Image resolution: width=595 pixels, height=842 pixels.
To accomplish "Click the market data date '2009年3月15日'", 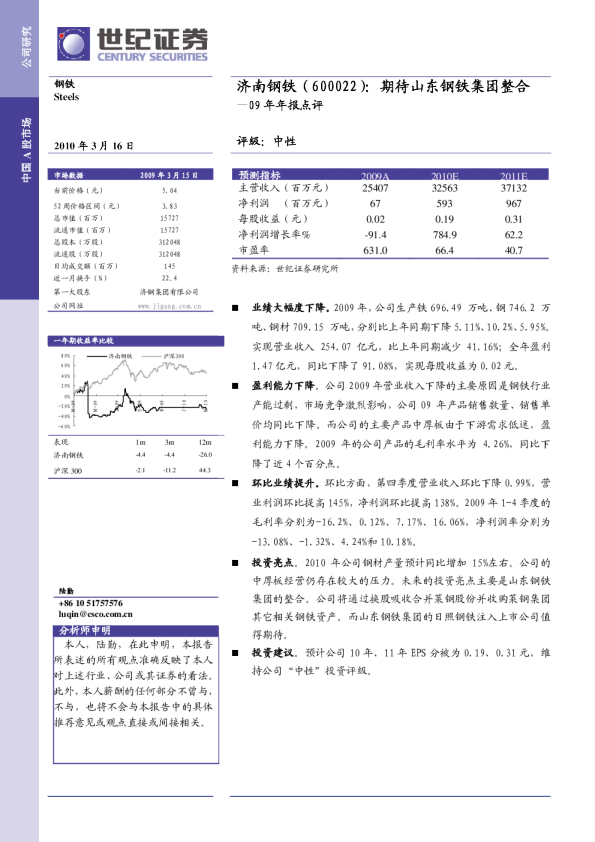I will coord(169,175).
